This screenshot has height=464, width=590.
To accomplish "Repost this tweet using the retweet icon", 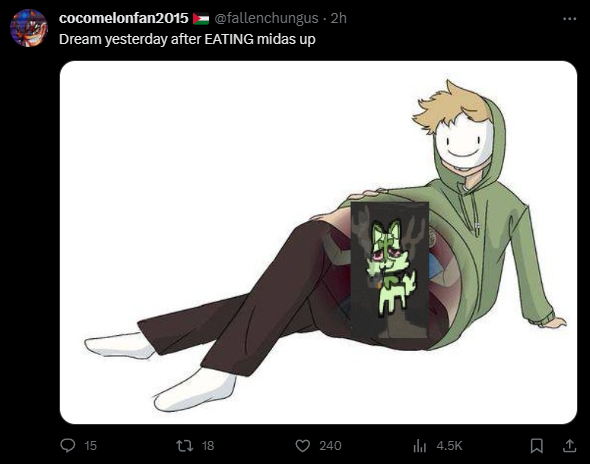I will [x=185, y=446].
